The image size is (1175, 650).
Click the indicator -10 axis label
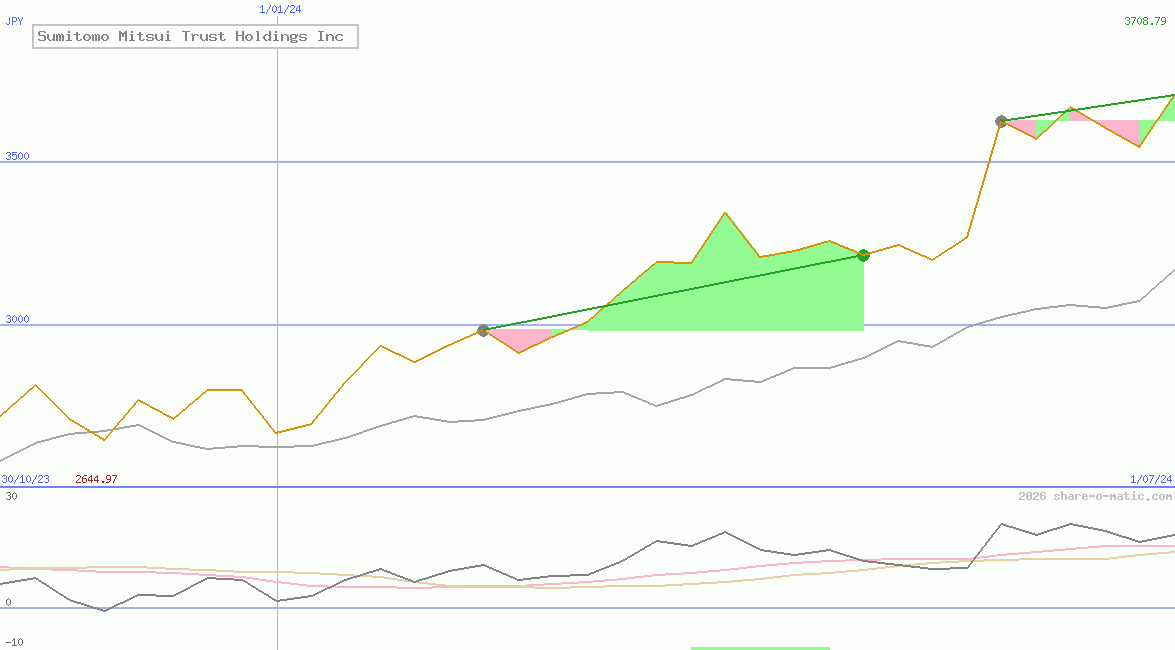pos(14,643)
